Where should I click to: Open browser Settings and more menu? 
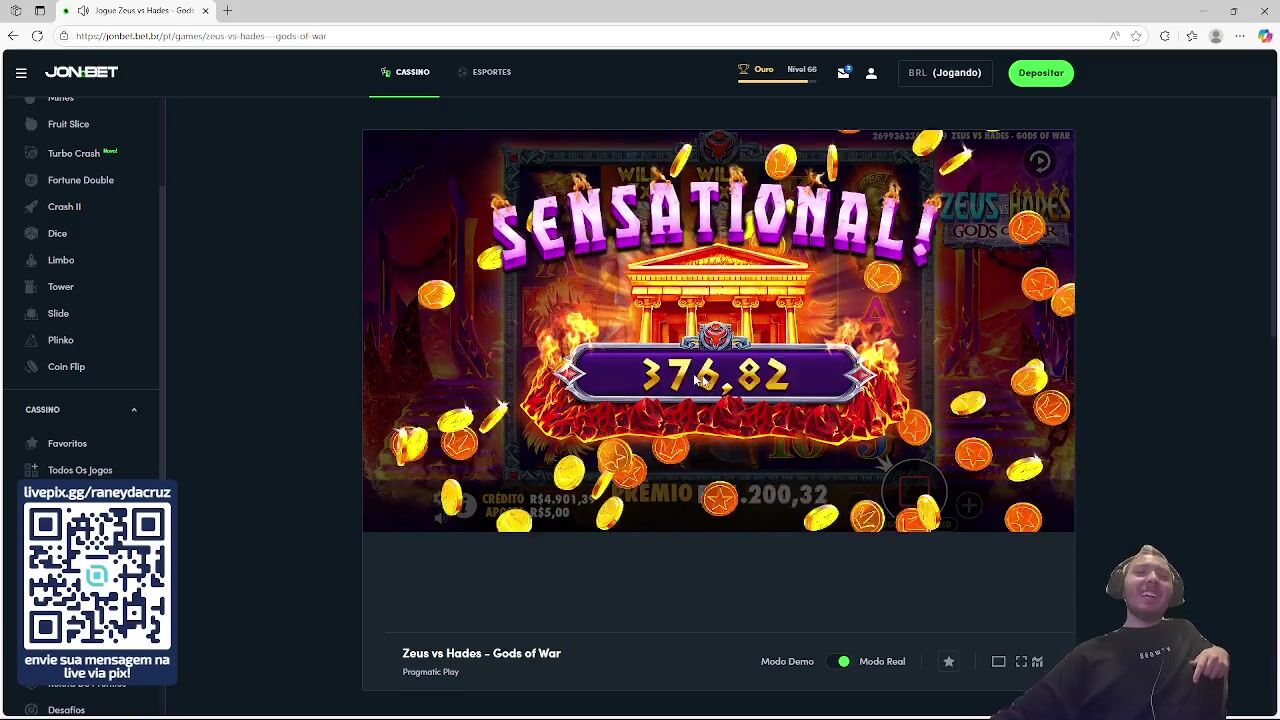pos(1240,36)
